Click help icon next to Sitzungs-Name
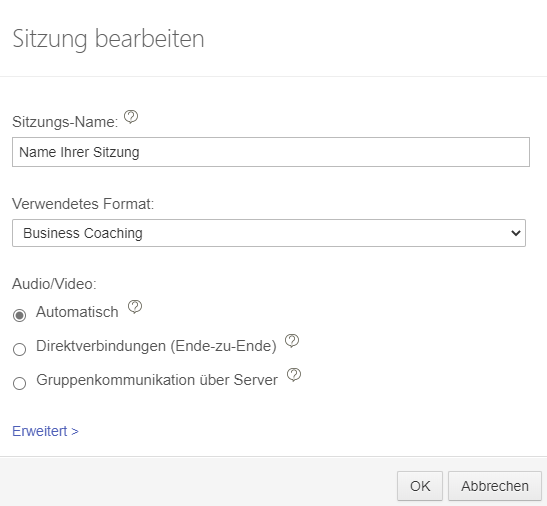Screen dimensions: 547x506 click(131, 117)
